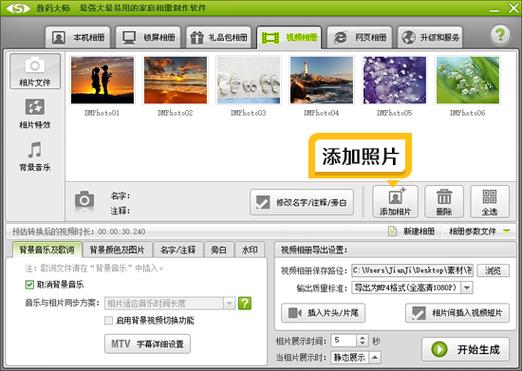This screenshot has width=522, height=371.
Task: Click the 删除 trash icon button
Action: tap(444, 202)
